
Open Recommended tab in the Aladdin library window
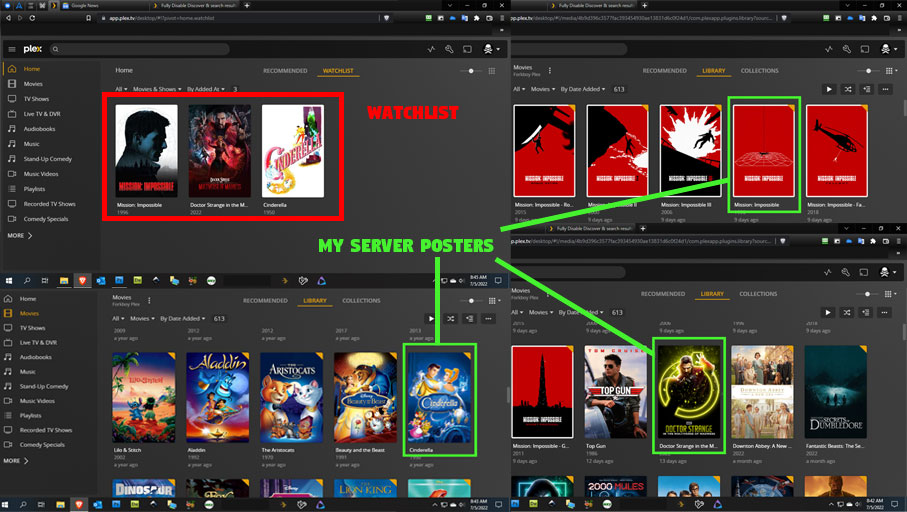pos(265,300)
